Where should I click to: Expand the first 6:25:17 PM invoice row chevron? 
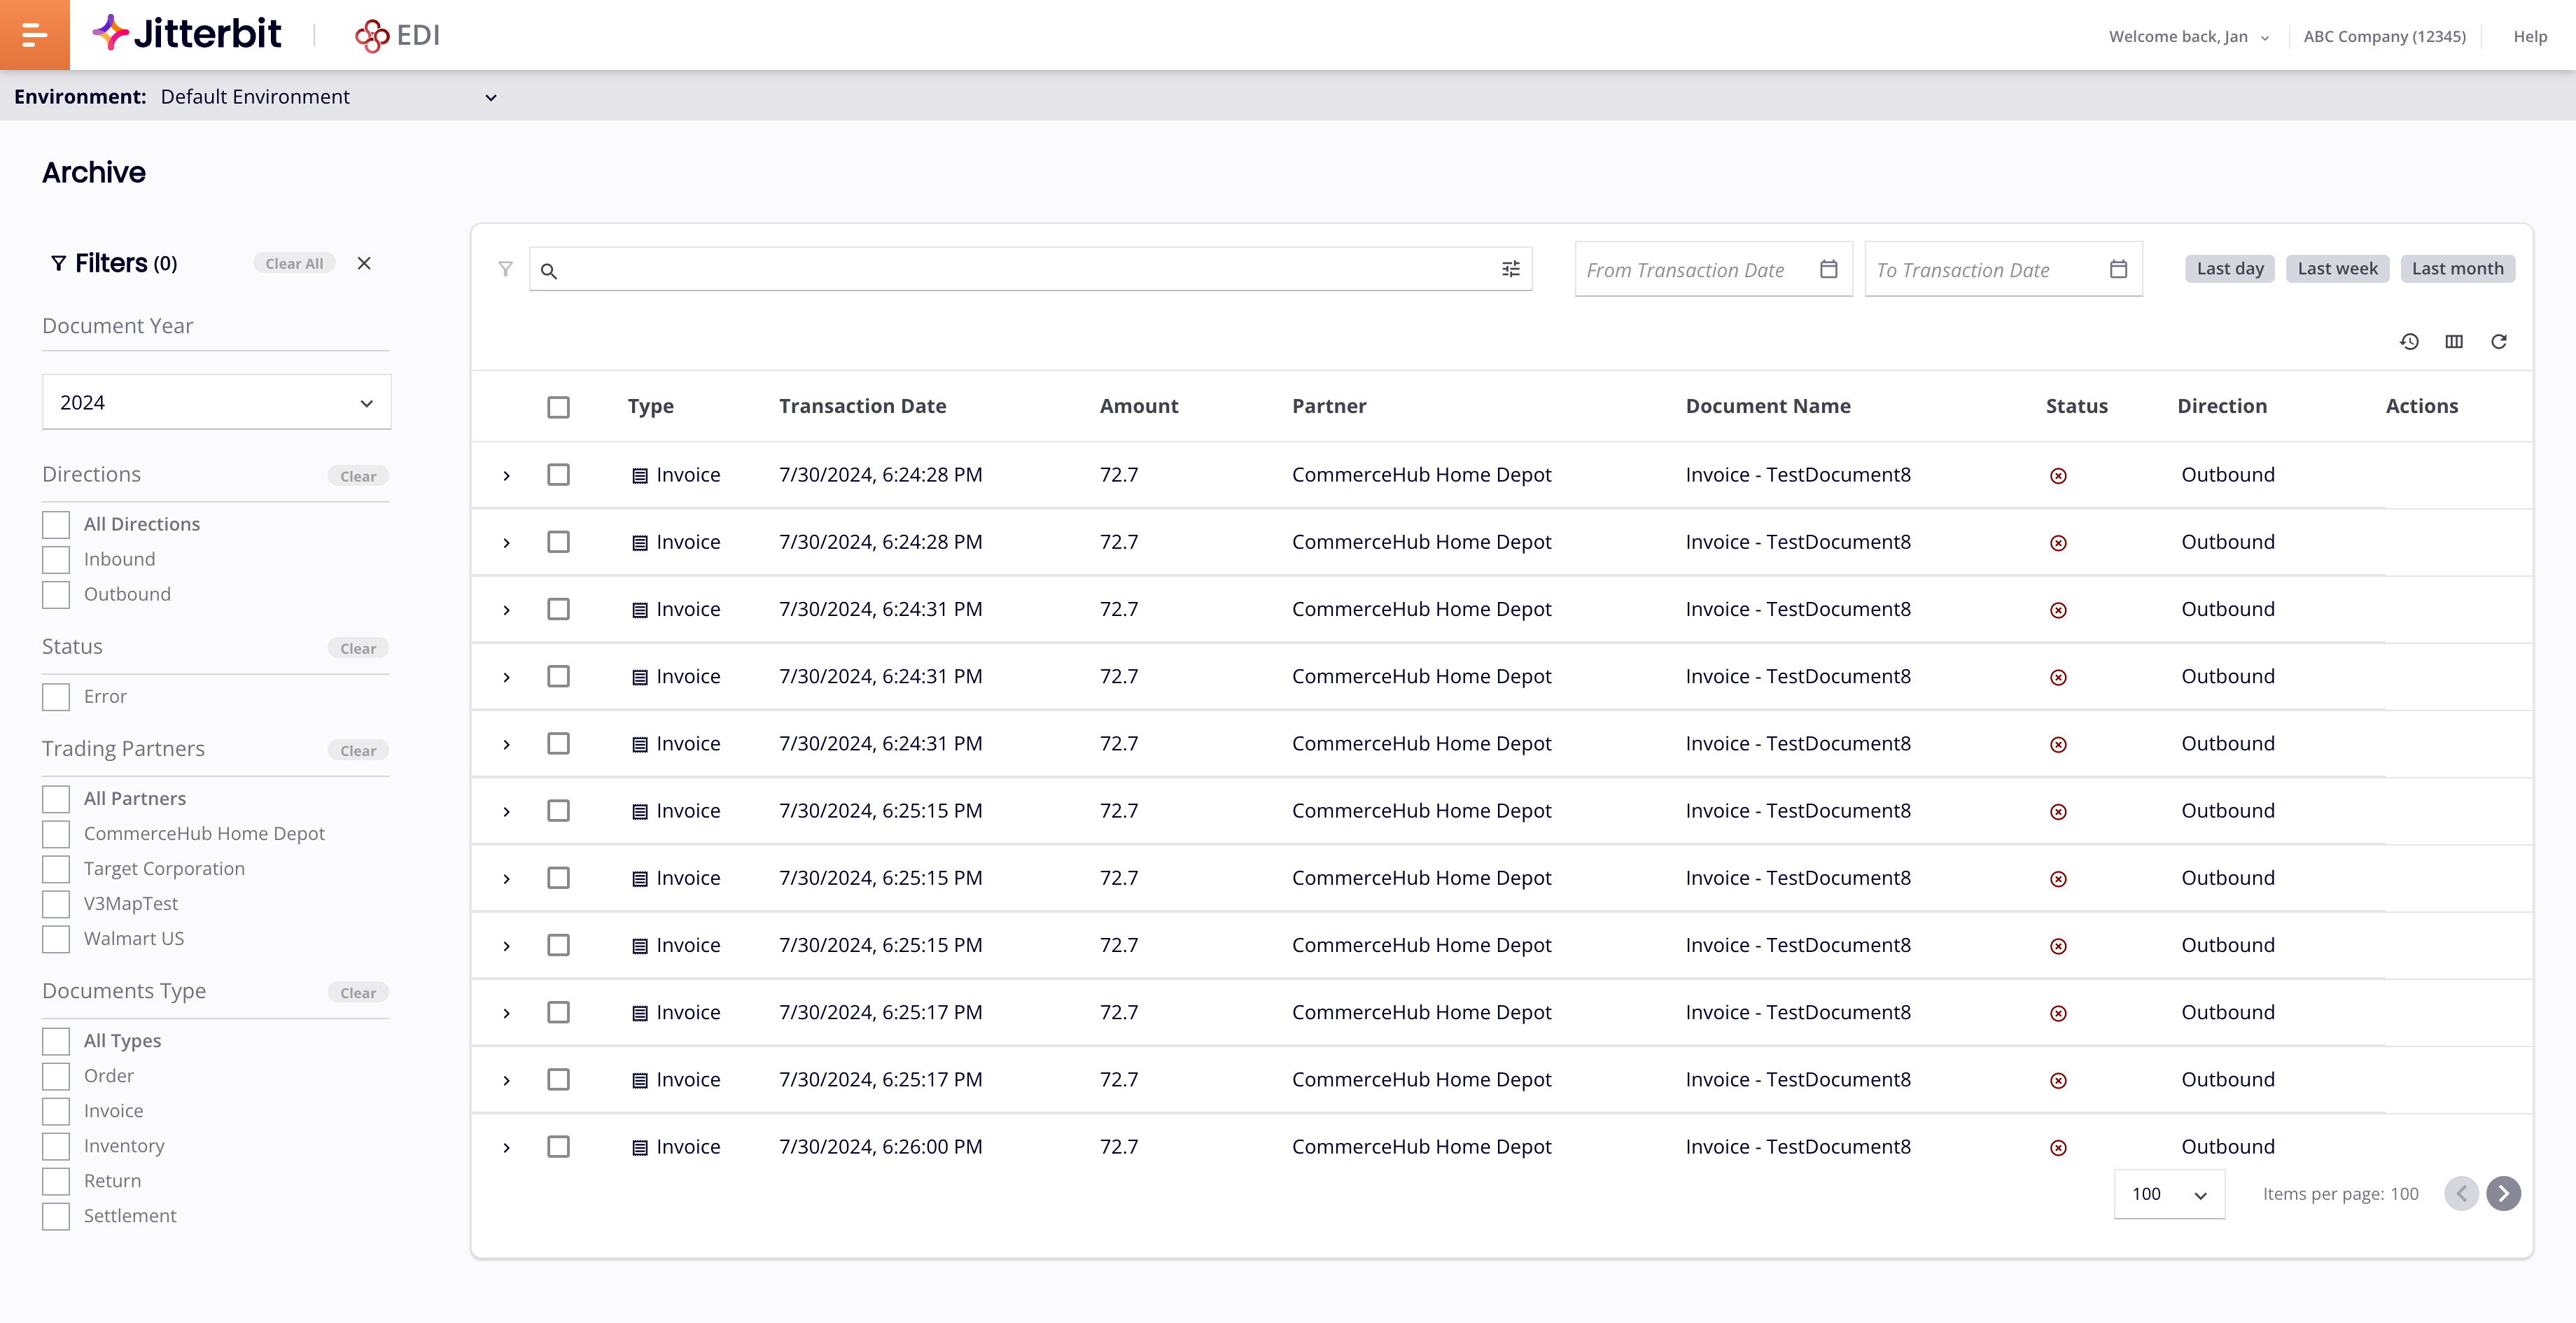pos(506,1014)
